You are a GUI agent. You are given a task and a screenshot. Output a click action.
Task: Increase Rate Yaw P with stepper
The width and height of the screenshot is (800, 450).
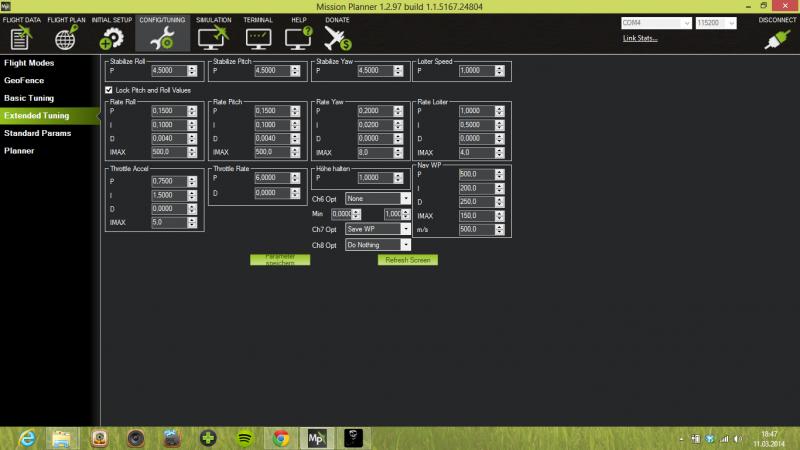[398, 108]
